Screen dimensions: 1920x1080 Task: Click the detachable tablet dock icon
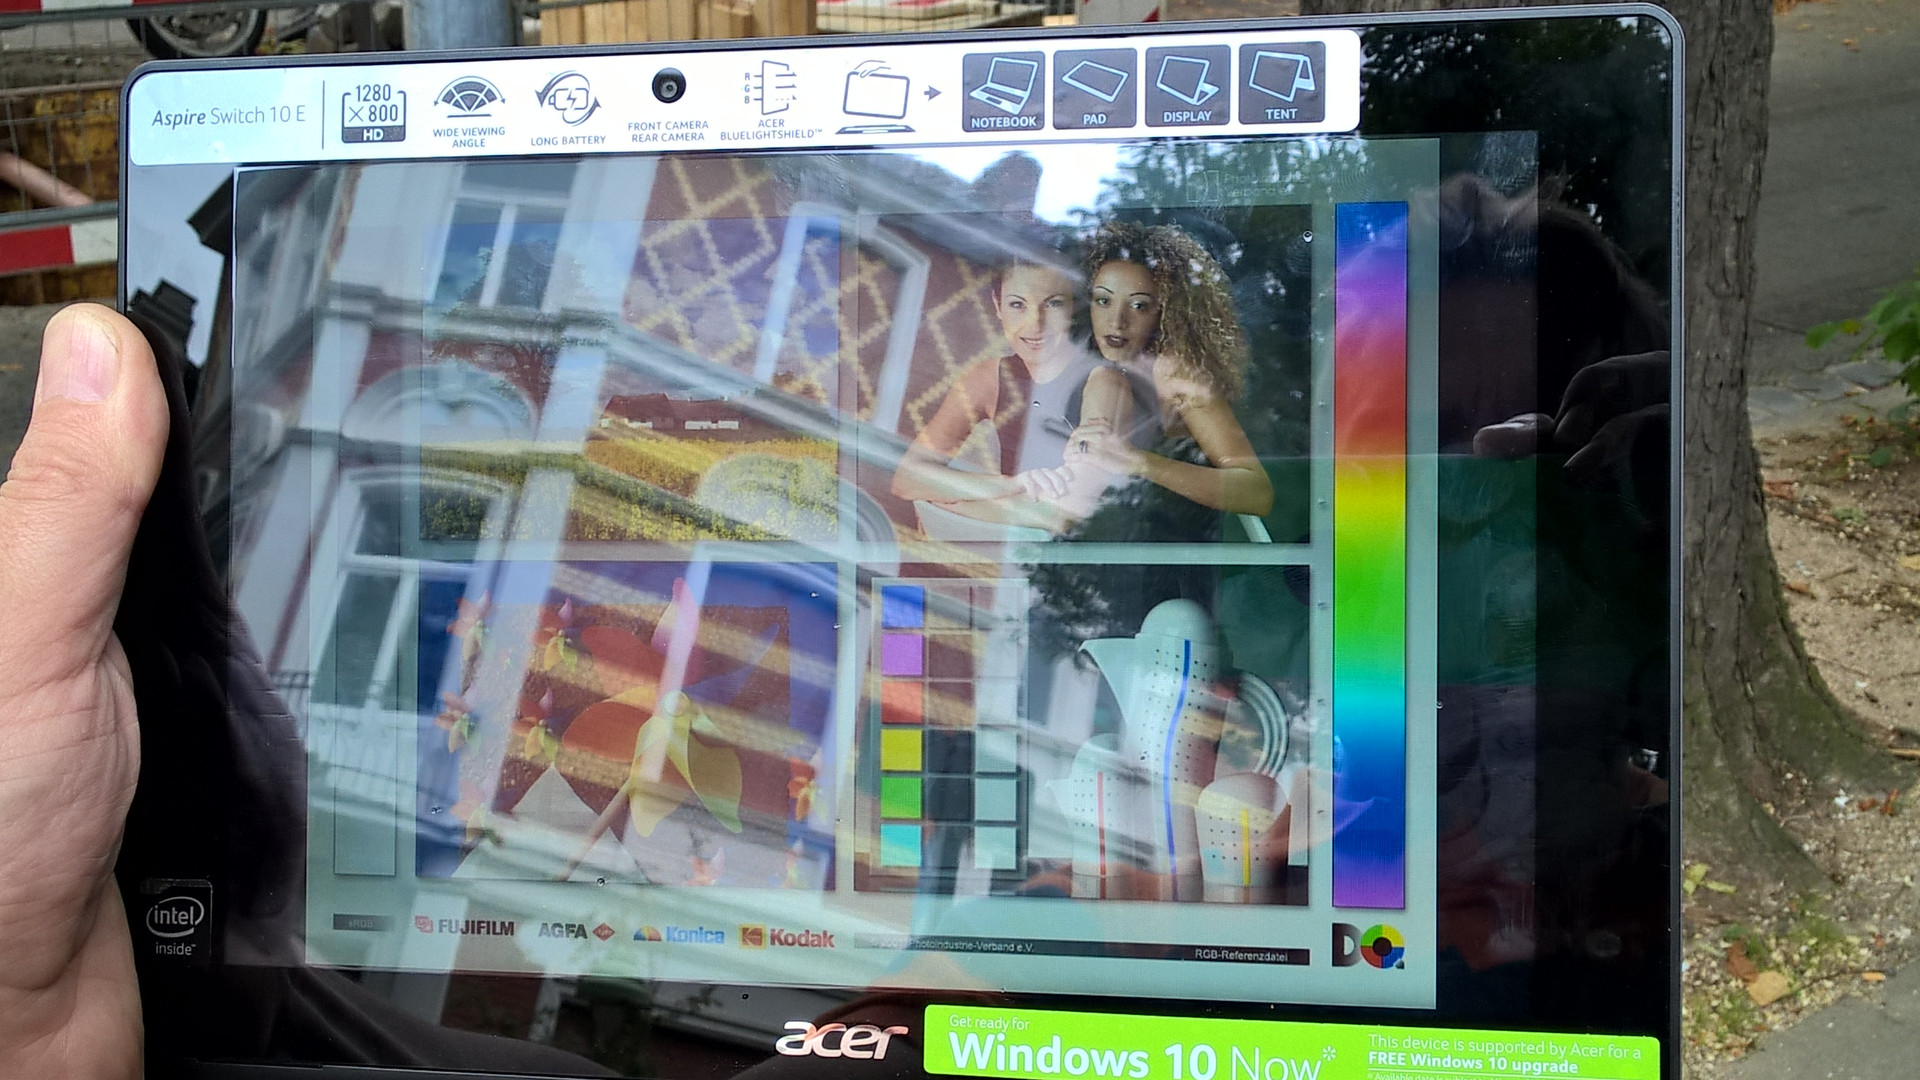877,96
